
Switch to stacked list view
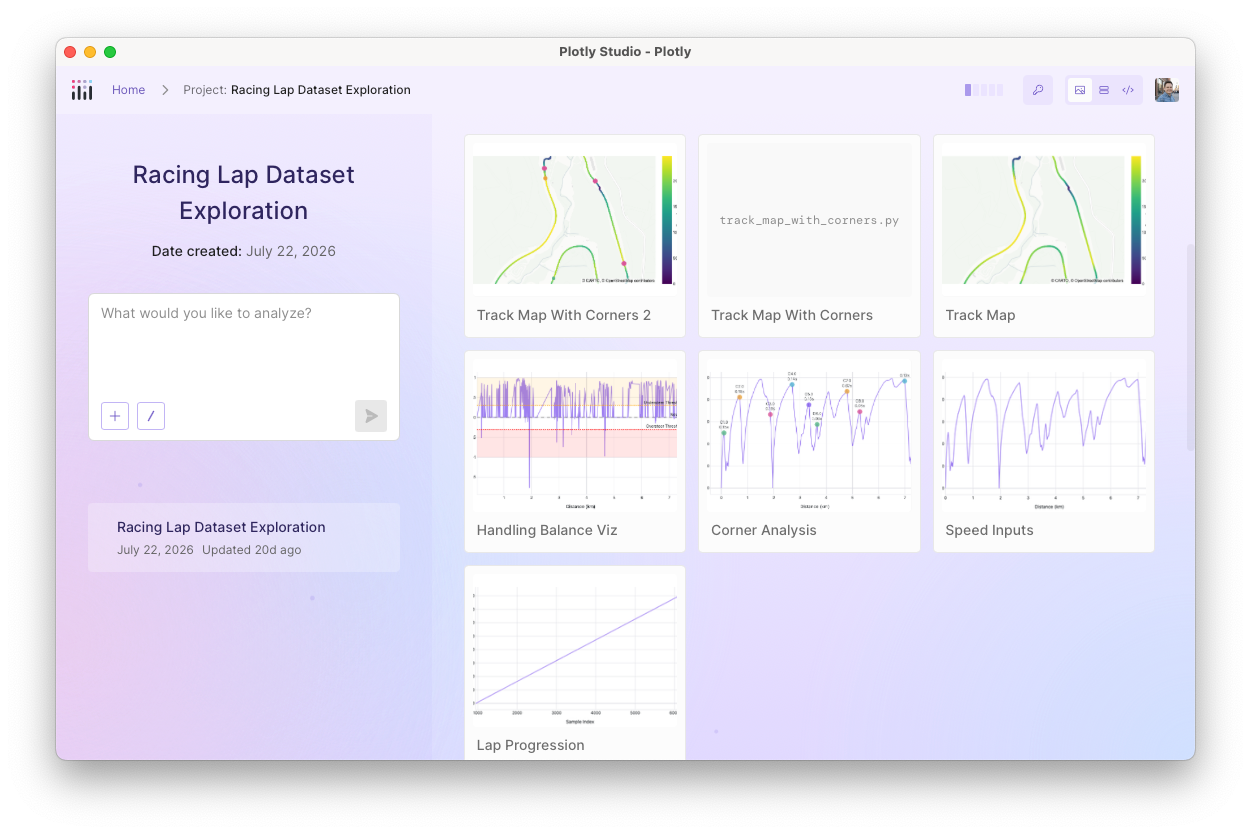coord(1104,90)
